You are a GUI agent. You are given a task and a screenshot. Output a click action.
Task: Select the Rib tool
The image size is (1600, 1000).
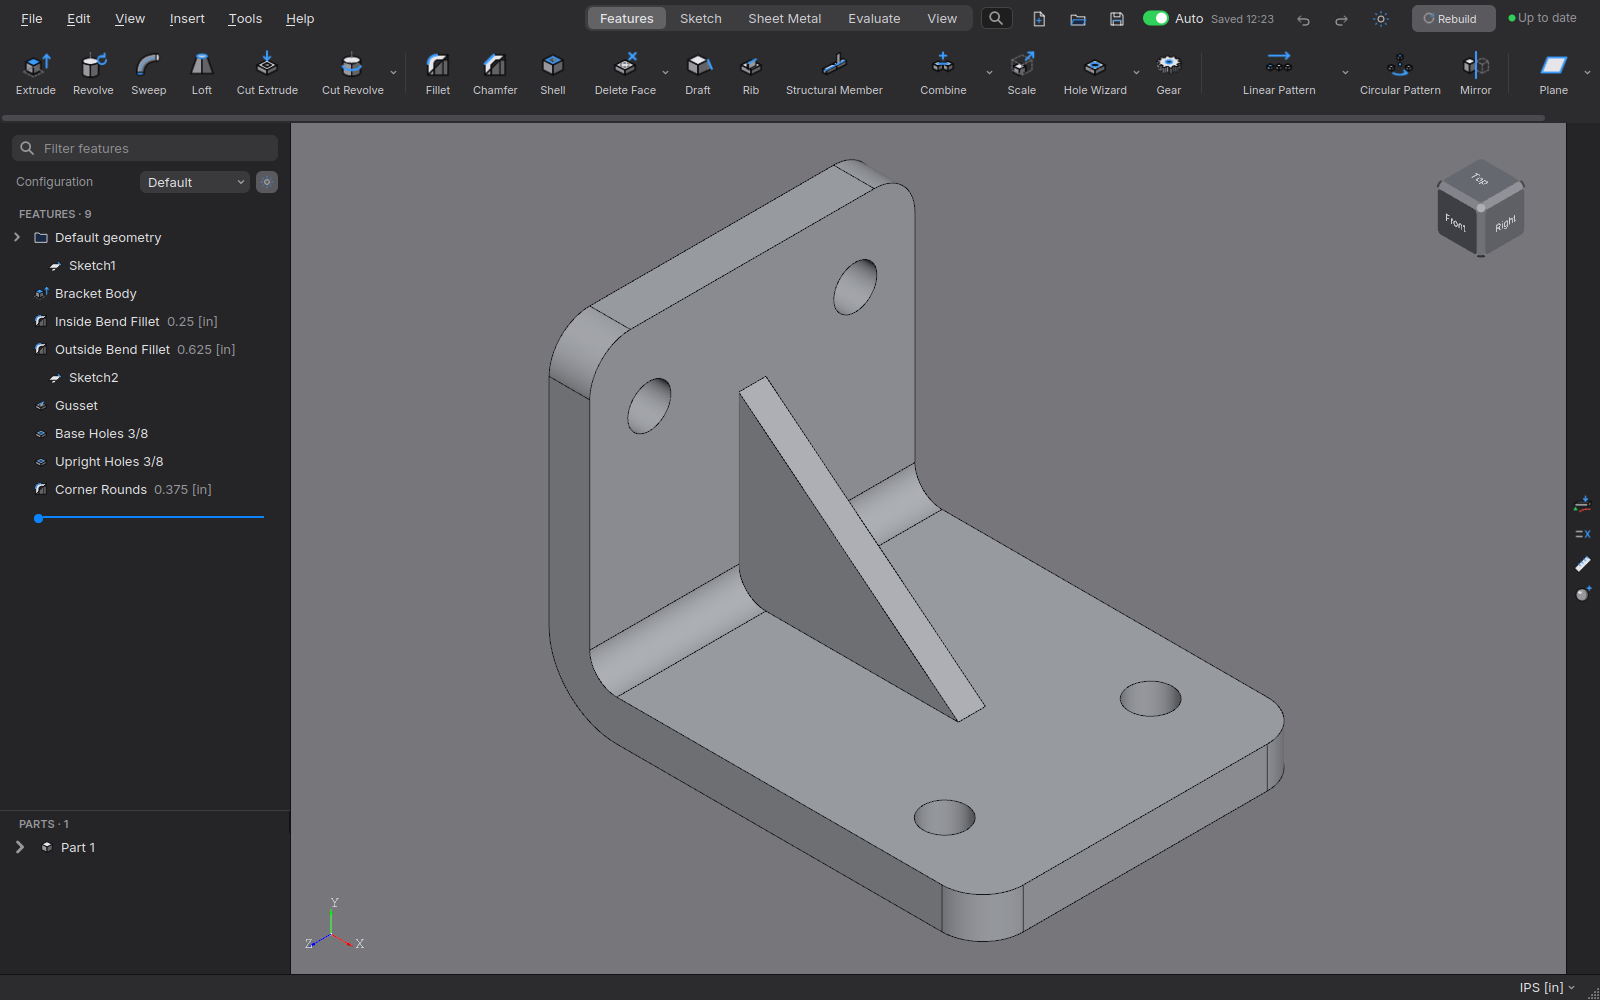tap(751, 75)
